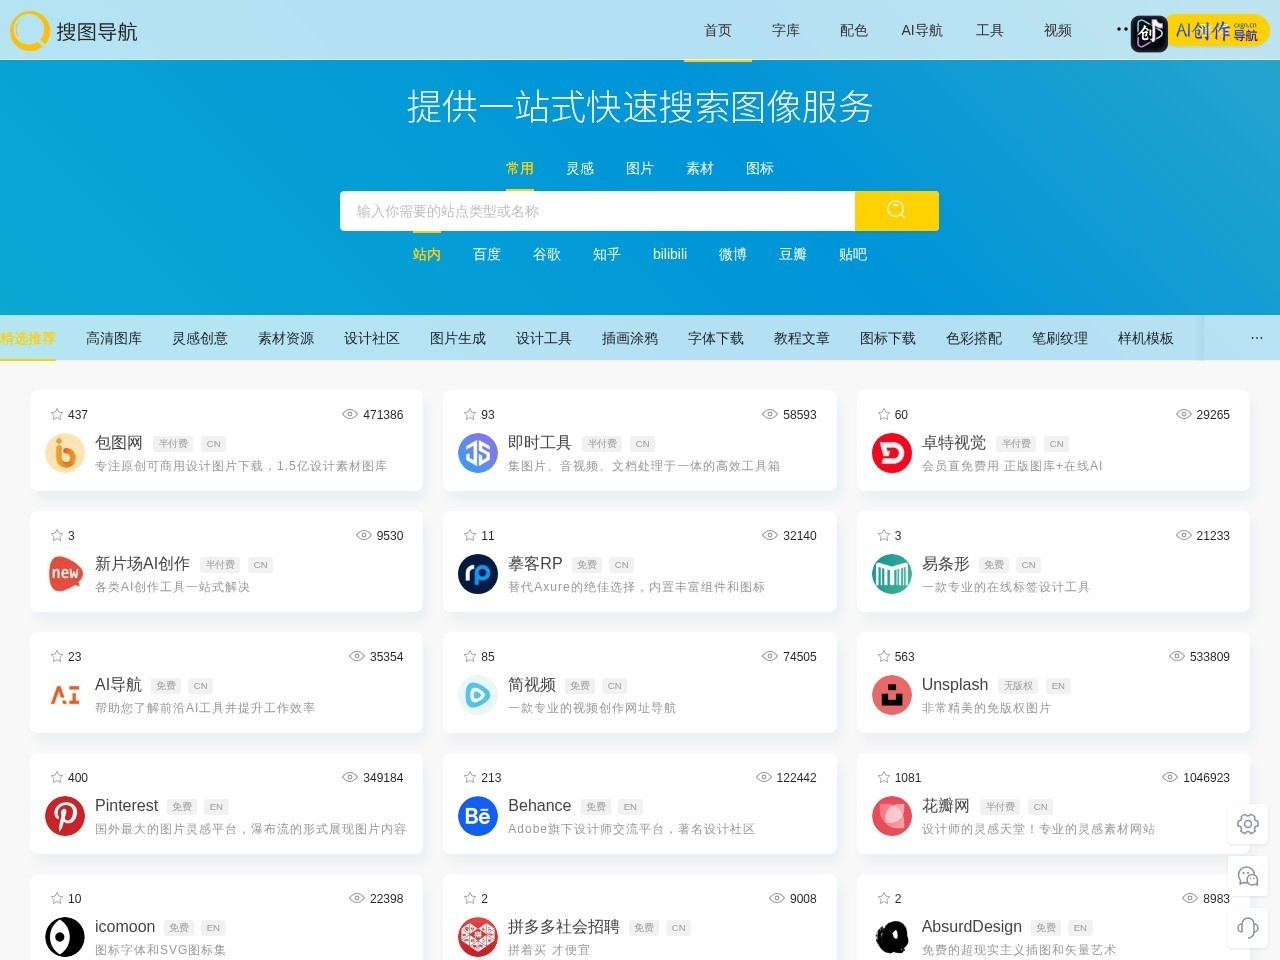1280x960 pixels.
Task: Click the 易条形 logo icon
Action: coord(892,574)
